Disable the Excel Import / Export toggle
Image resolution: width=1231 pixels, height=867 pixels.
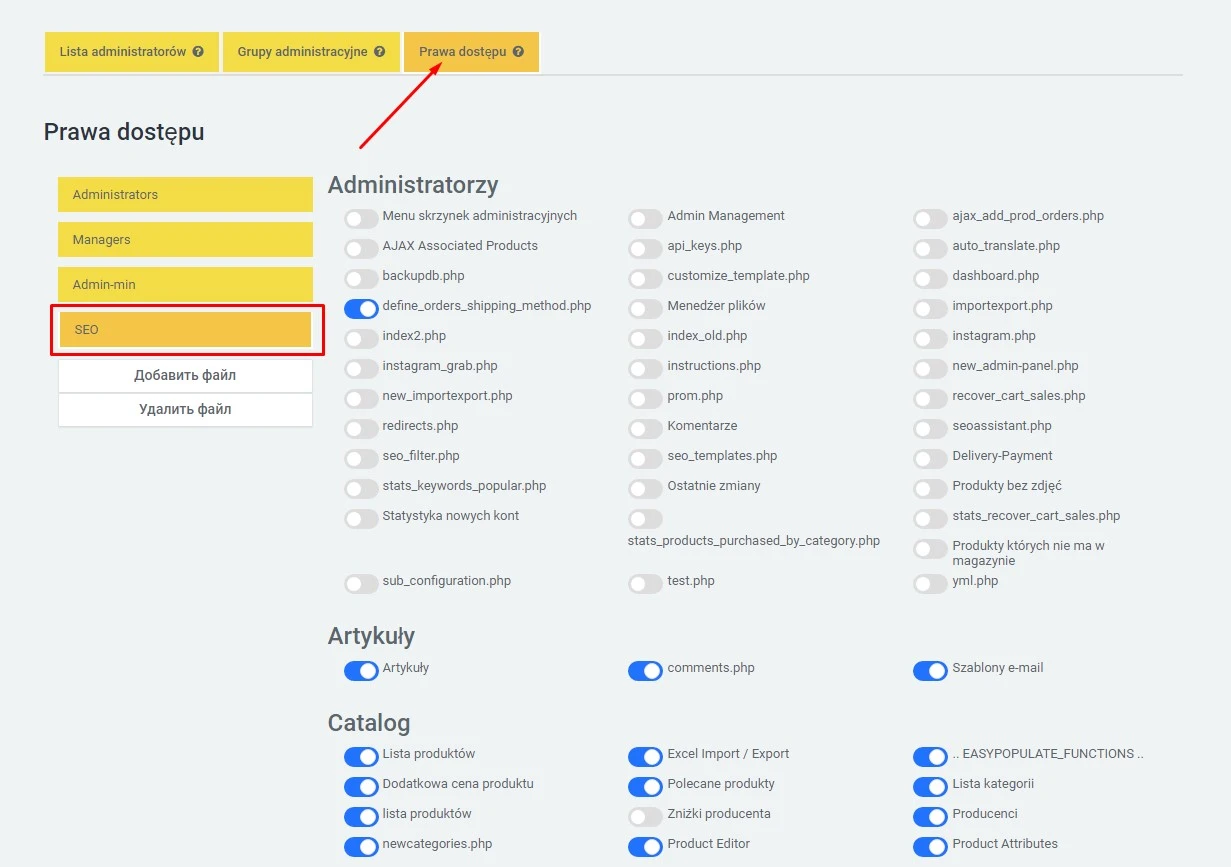[x=645, y=756]
